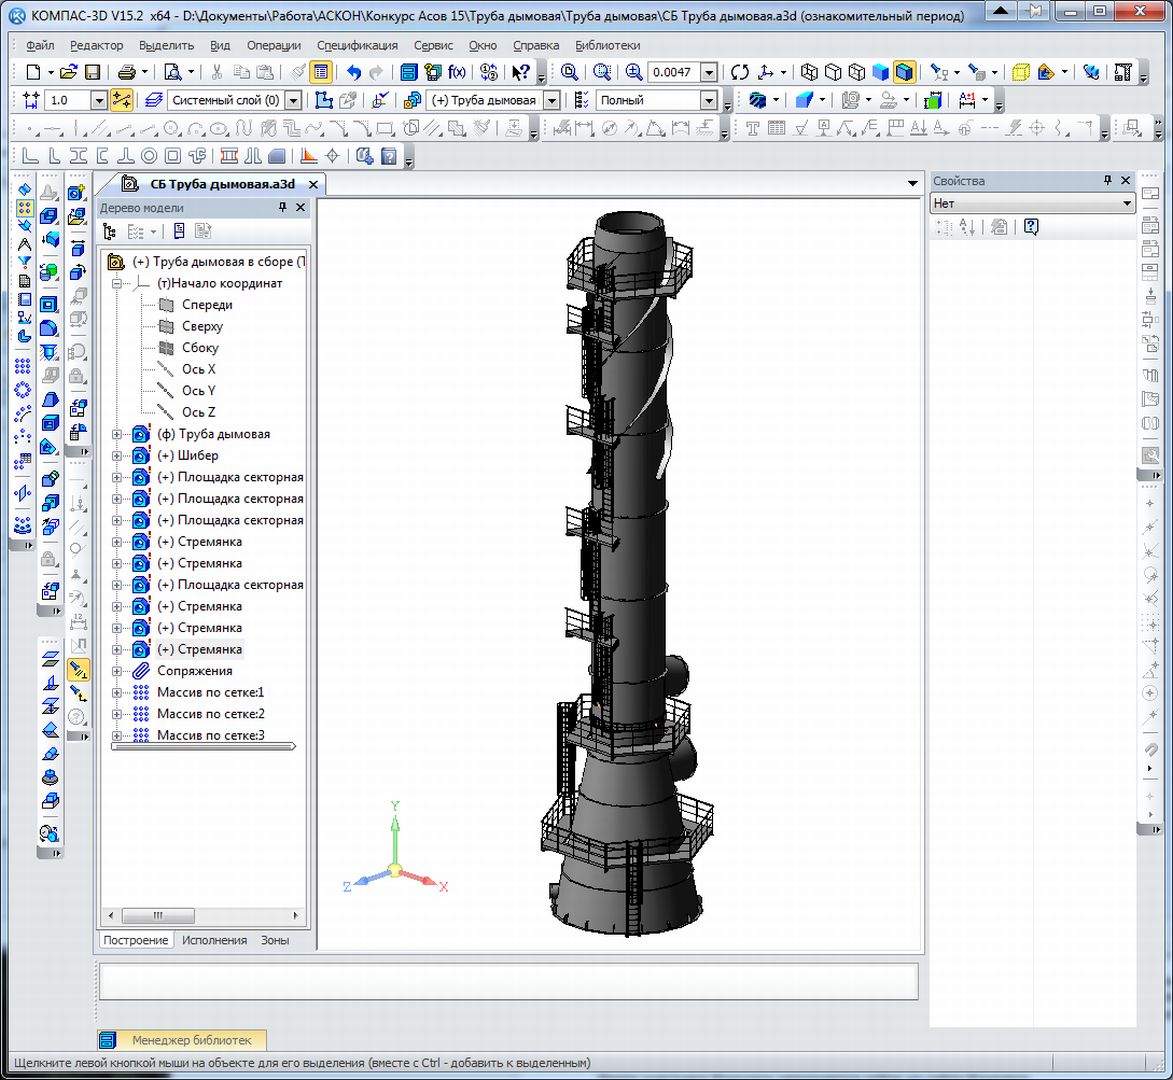Pin the Дерево модели panel
1173x1080 pixels.
(282, 208)
